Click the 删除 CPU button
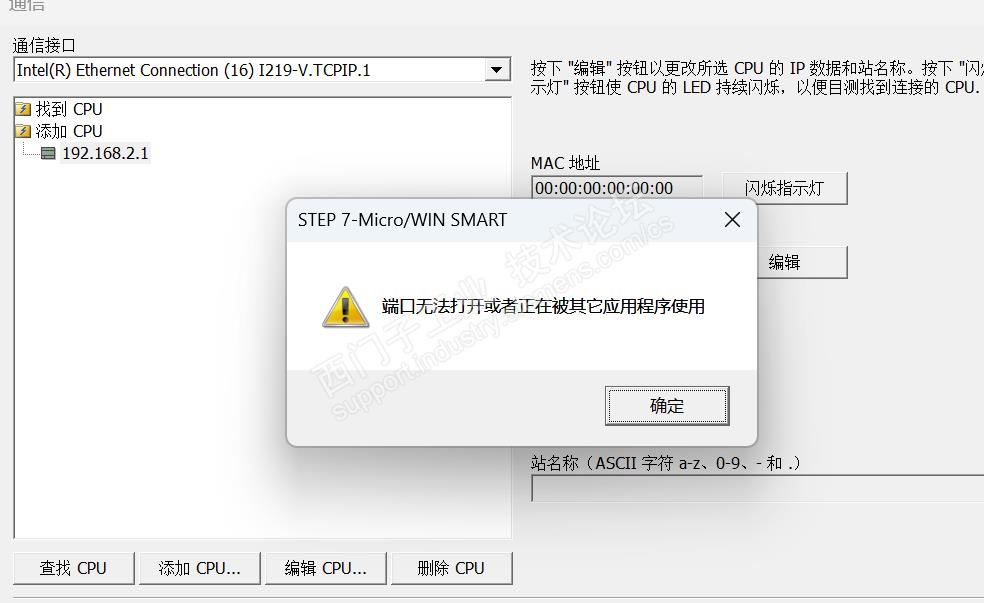The width and height of the screenshot is (984, 603). [x=451, y=568]
